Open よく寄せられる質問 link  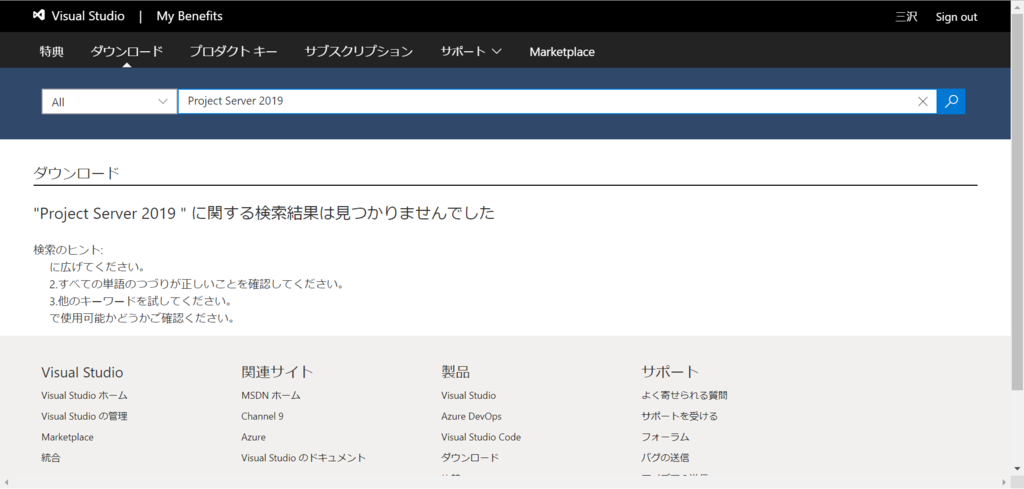pyautogui.click(x=684, y=395)
